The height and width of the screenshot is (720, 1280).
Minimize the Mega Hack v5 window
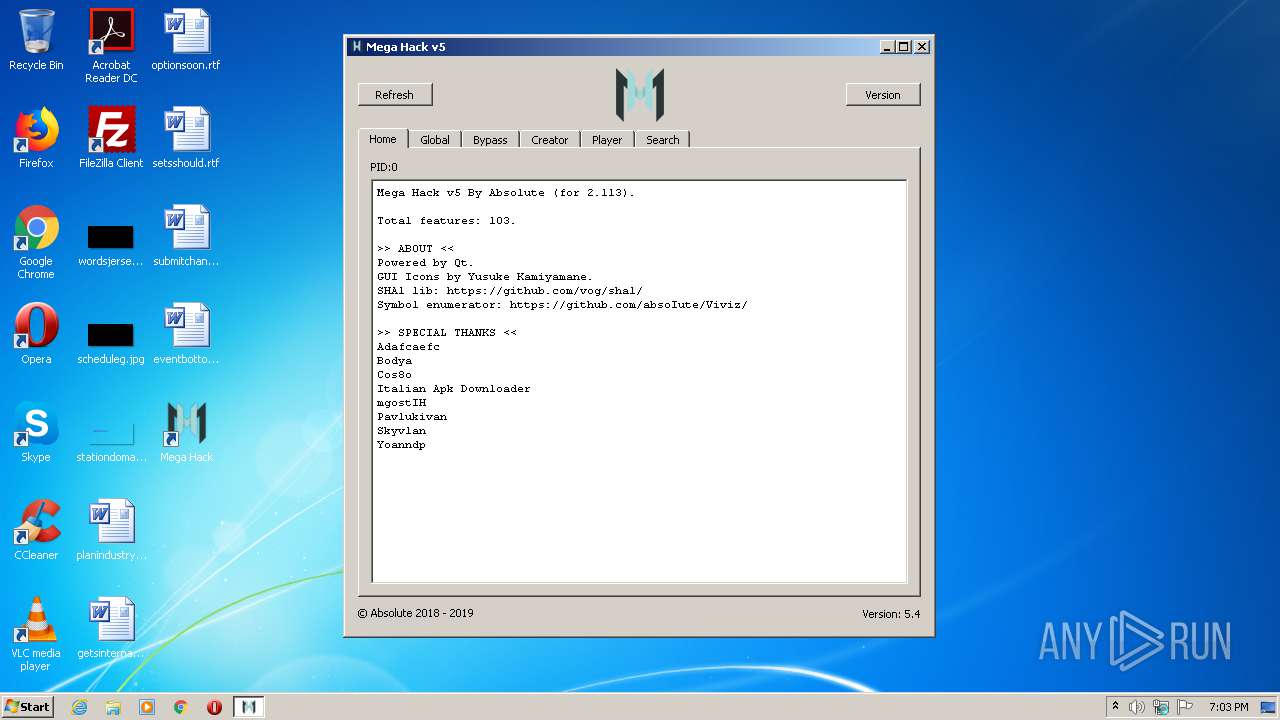887,47
